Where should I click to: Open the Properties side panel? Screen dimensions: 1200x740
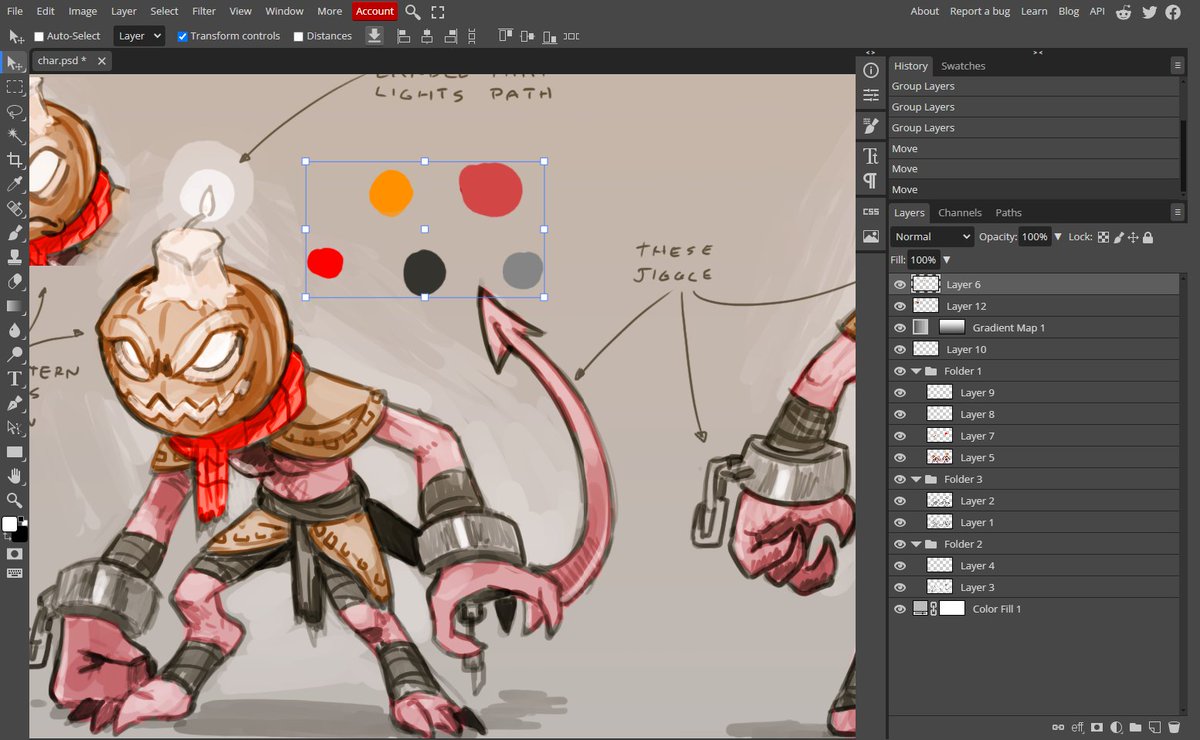tap(871, 95)
